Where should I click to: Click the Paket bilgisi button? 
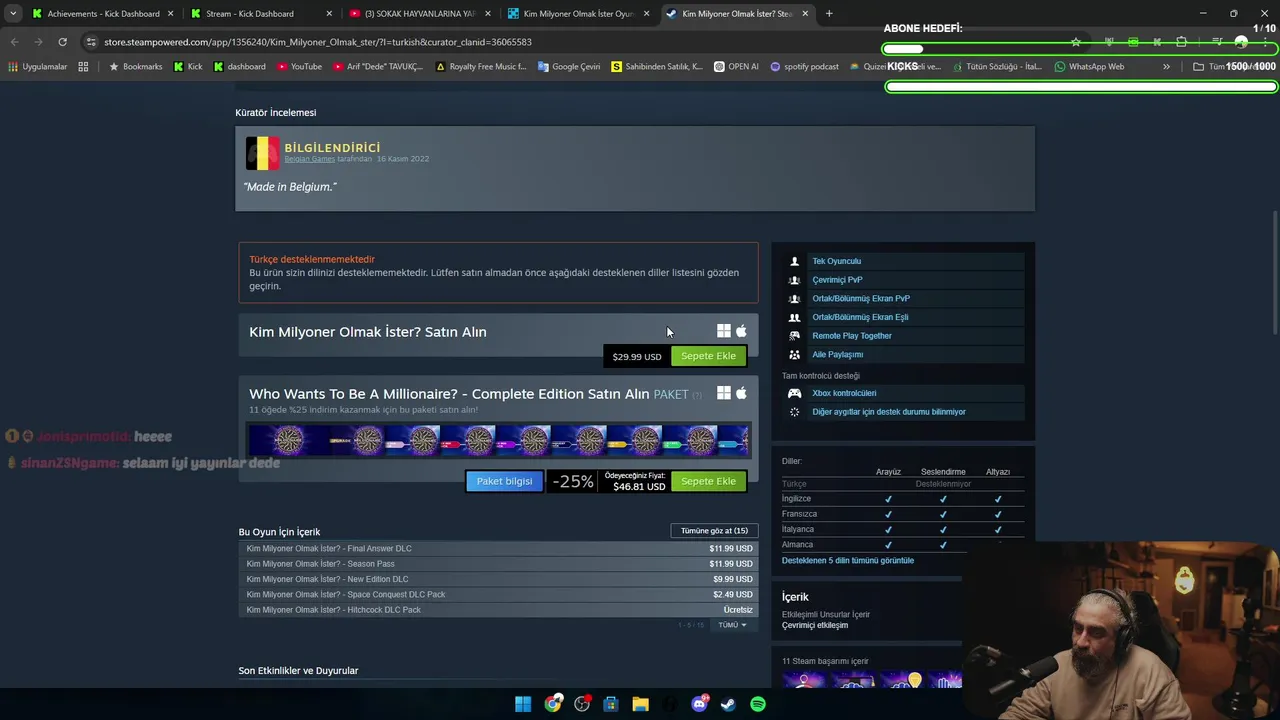click(x=504, y=481)
